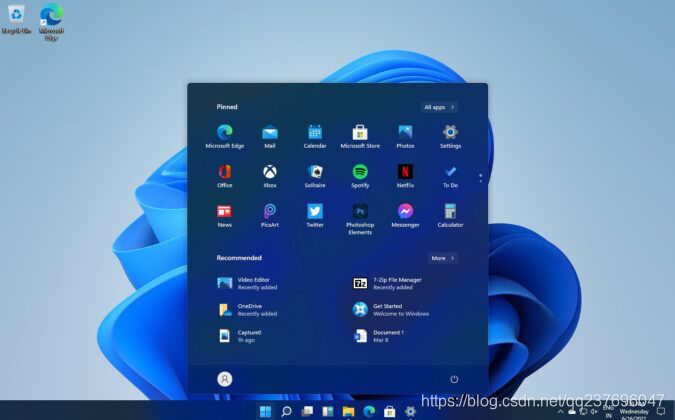Click the ENG IN language indicator
The image size is (675, 420).
[608, 412]
